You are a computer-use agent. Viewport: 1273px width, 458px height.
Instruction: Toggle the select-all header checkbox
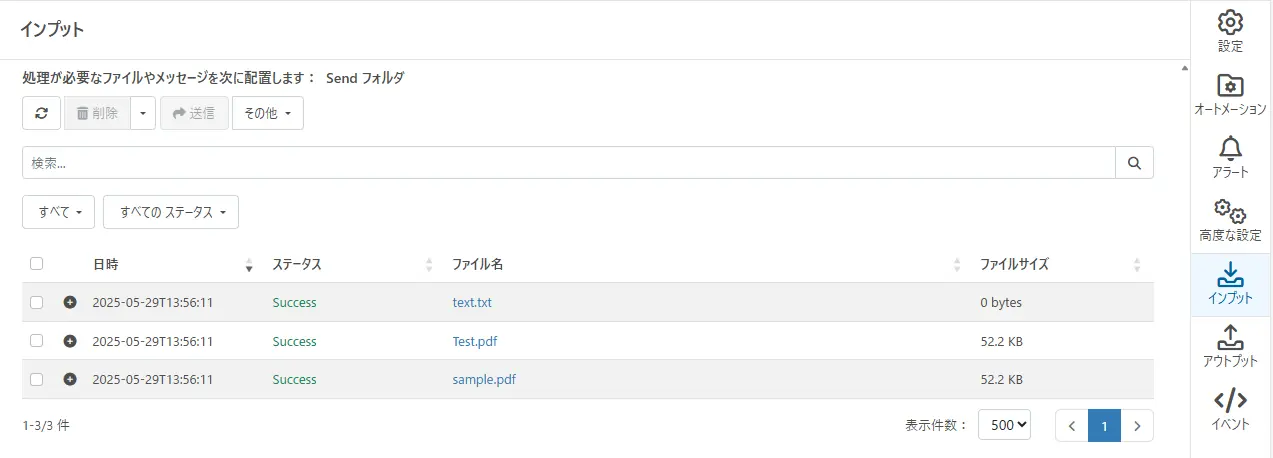tap(37, 264)
